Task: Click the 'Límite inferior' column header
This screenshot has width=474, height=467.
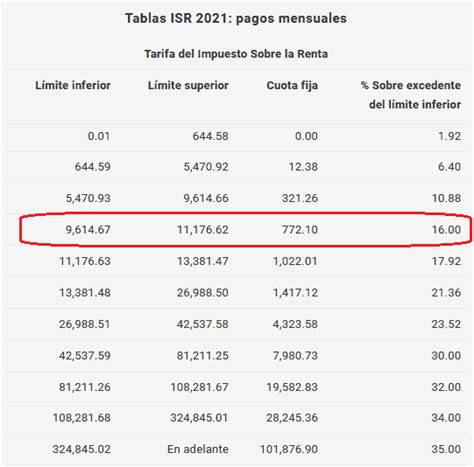Action: 73,85
